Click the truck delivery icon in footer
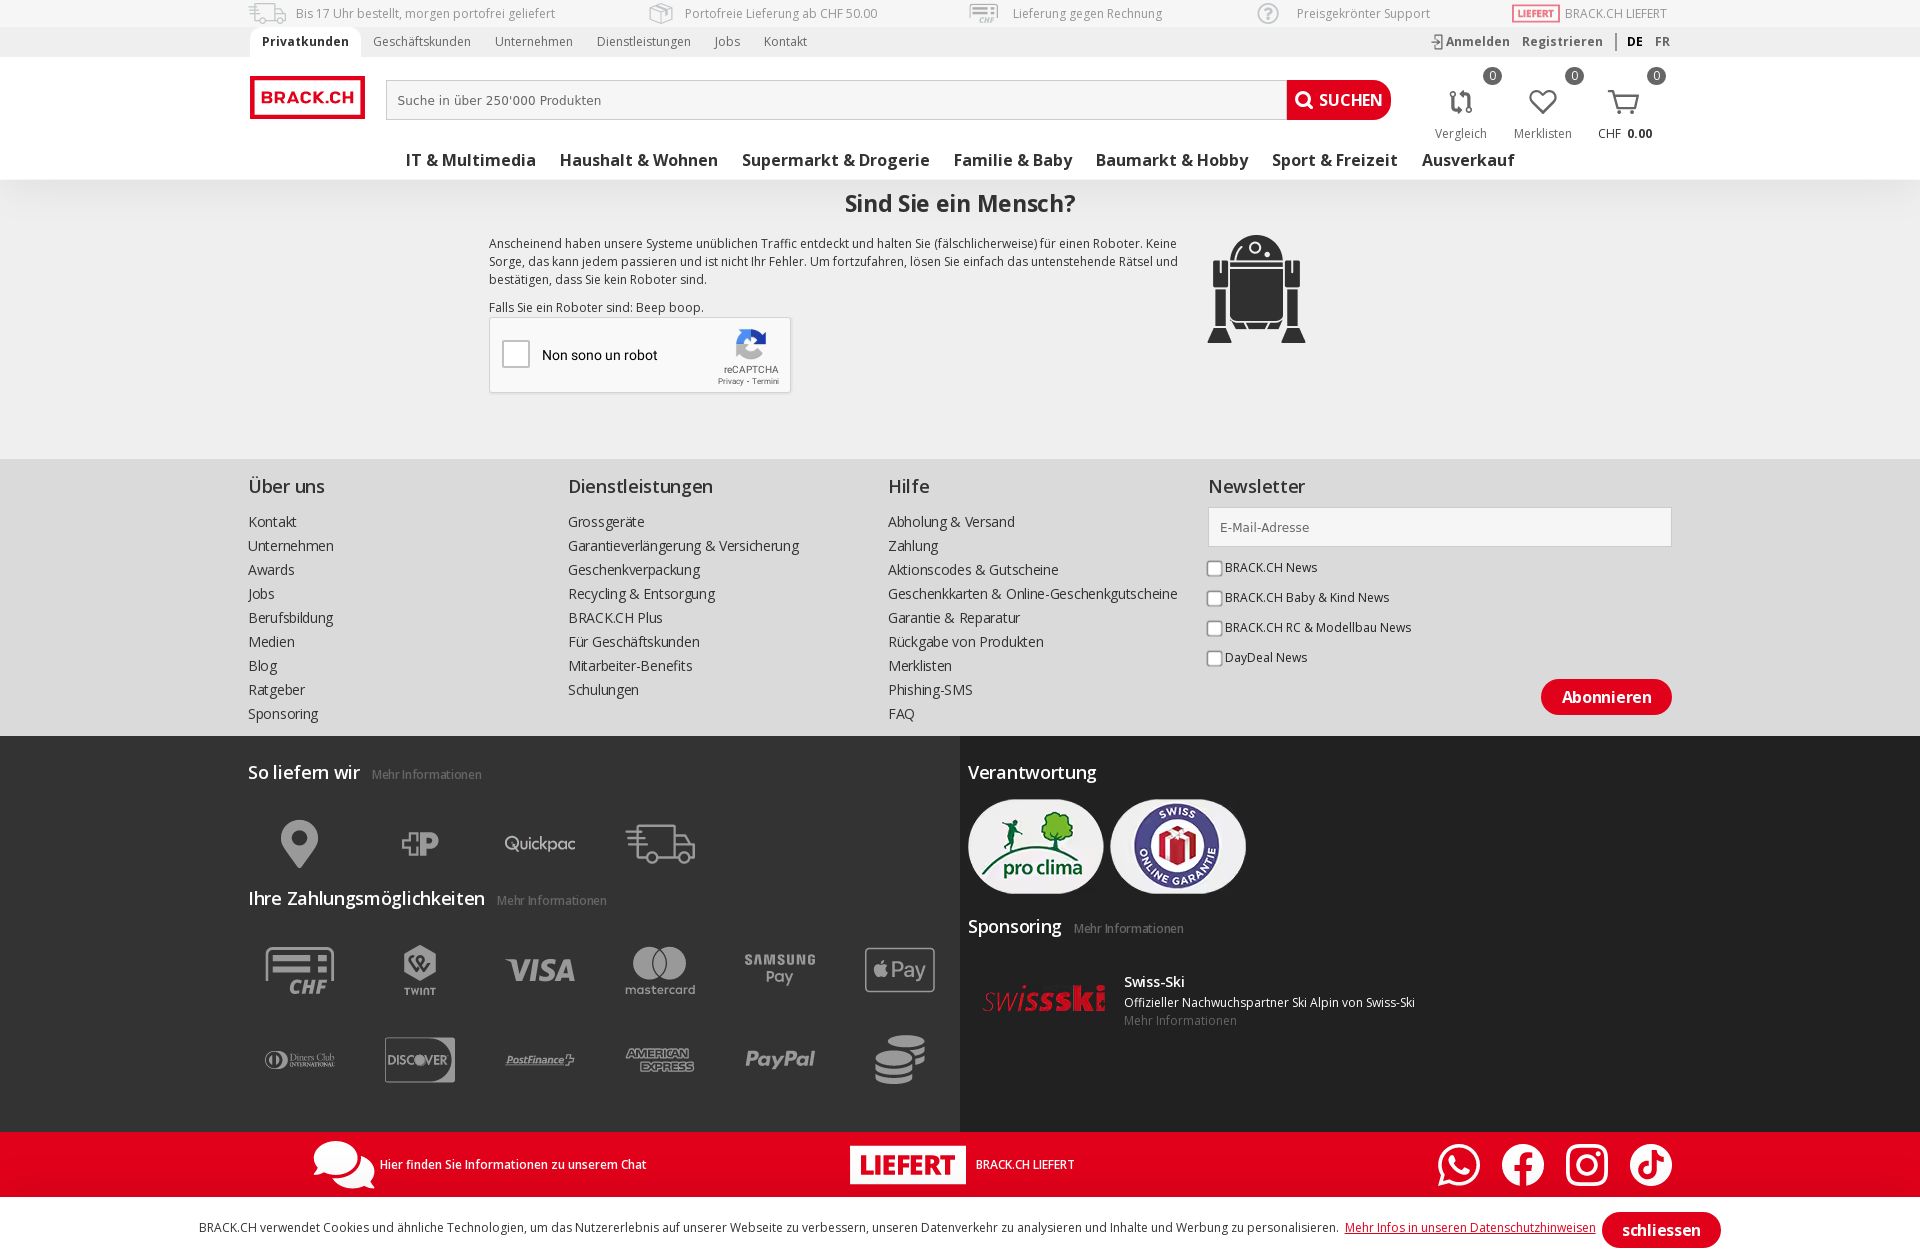This screenshot has height=1258, width=1920. (x=660, y=844)
